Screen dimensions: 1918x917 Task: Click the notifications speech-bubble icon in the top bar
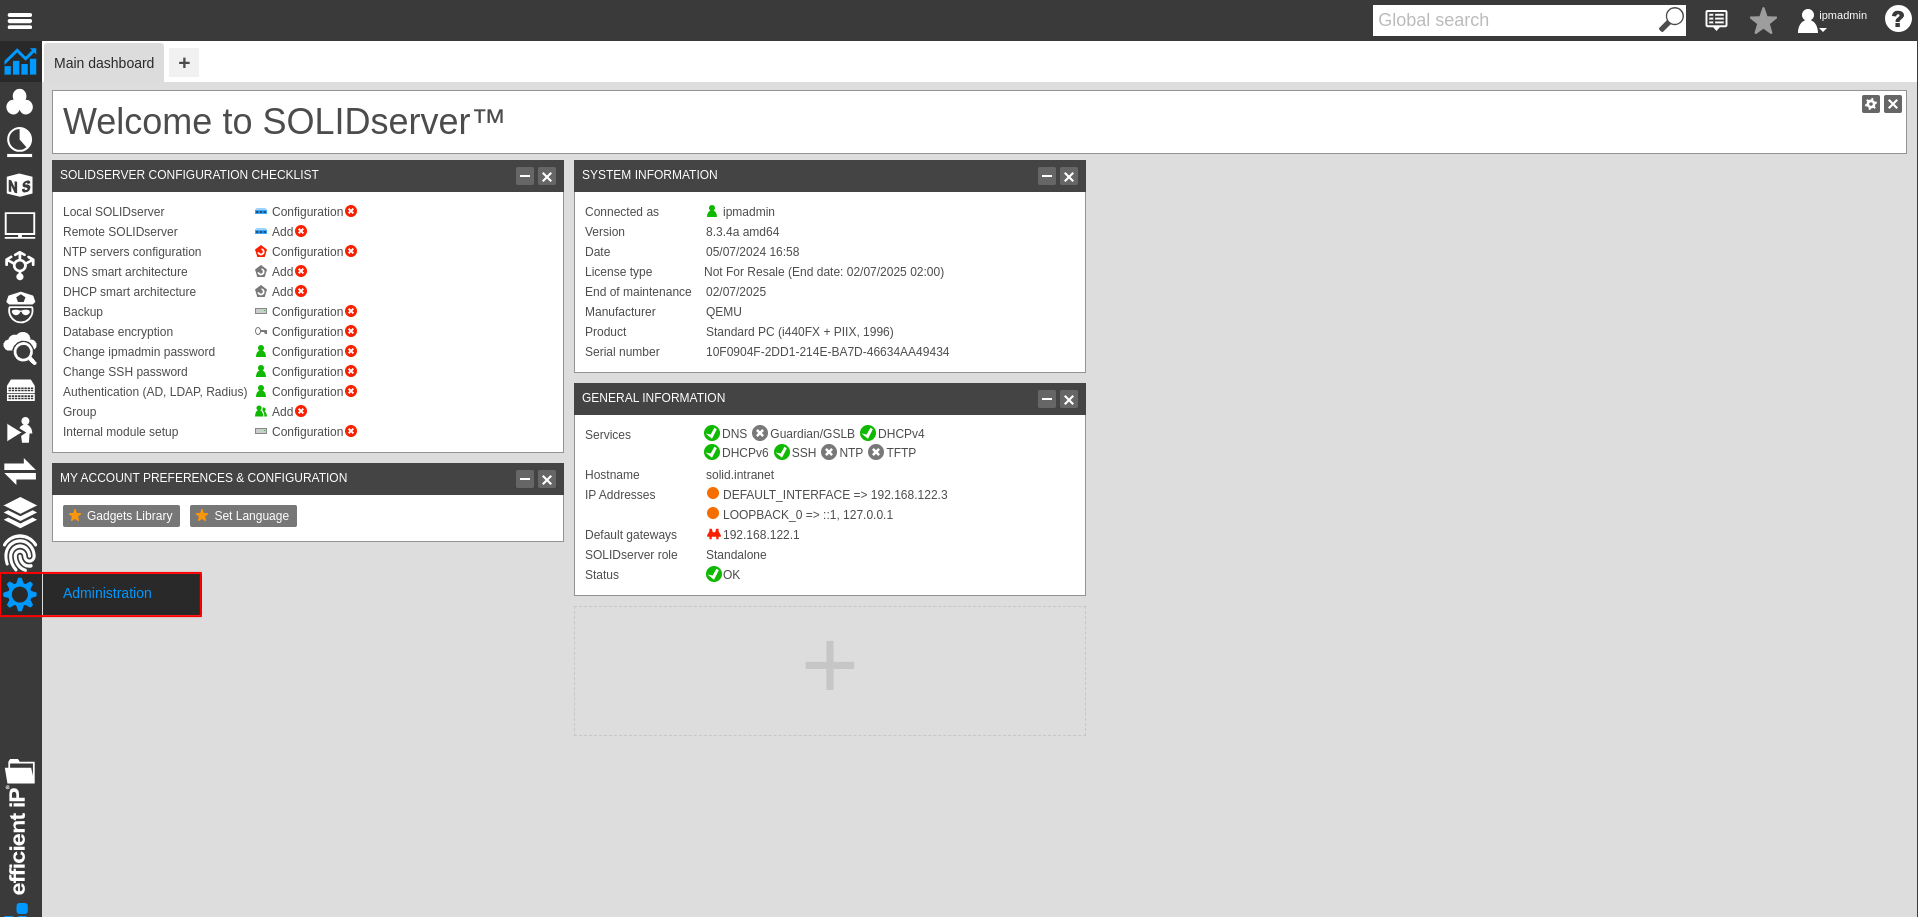coord(1715,20)
